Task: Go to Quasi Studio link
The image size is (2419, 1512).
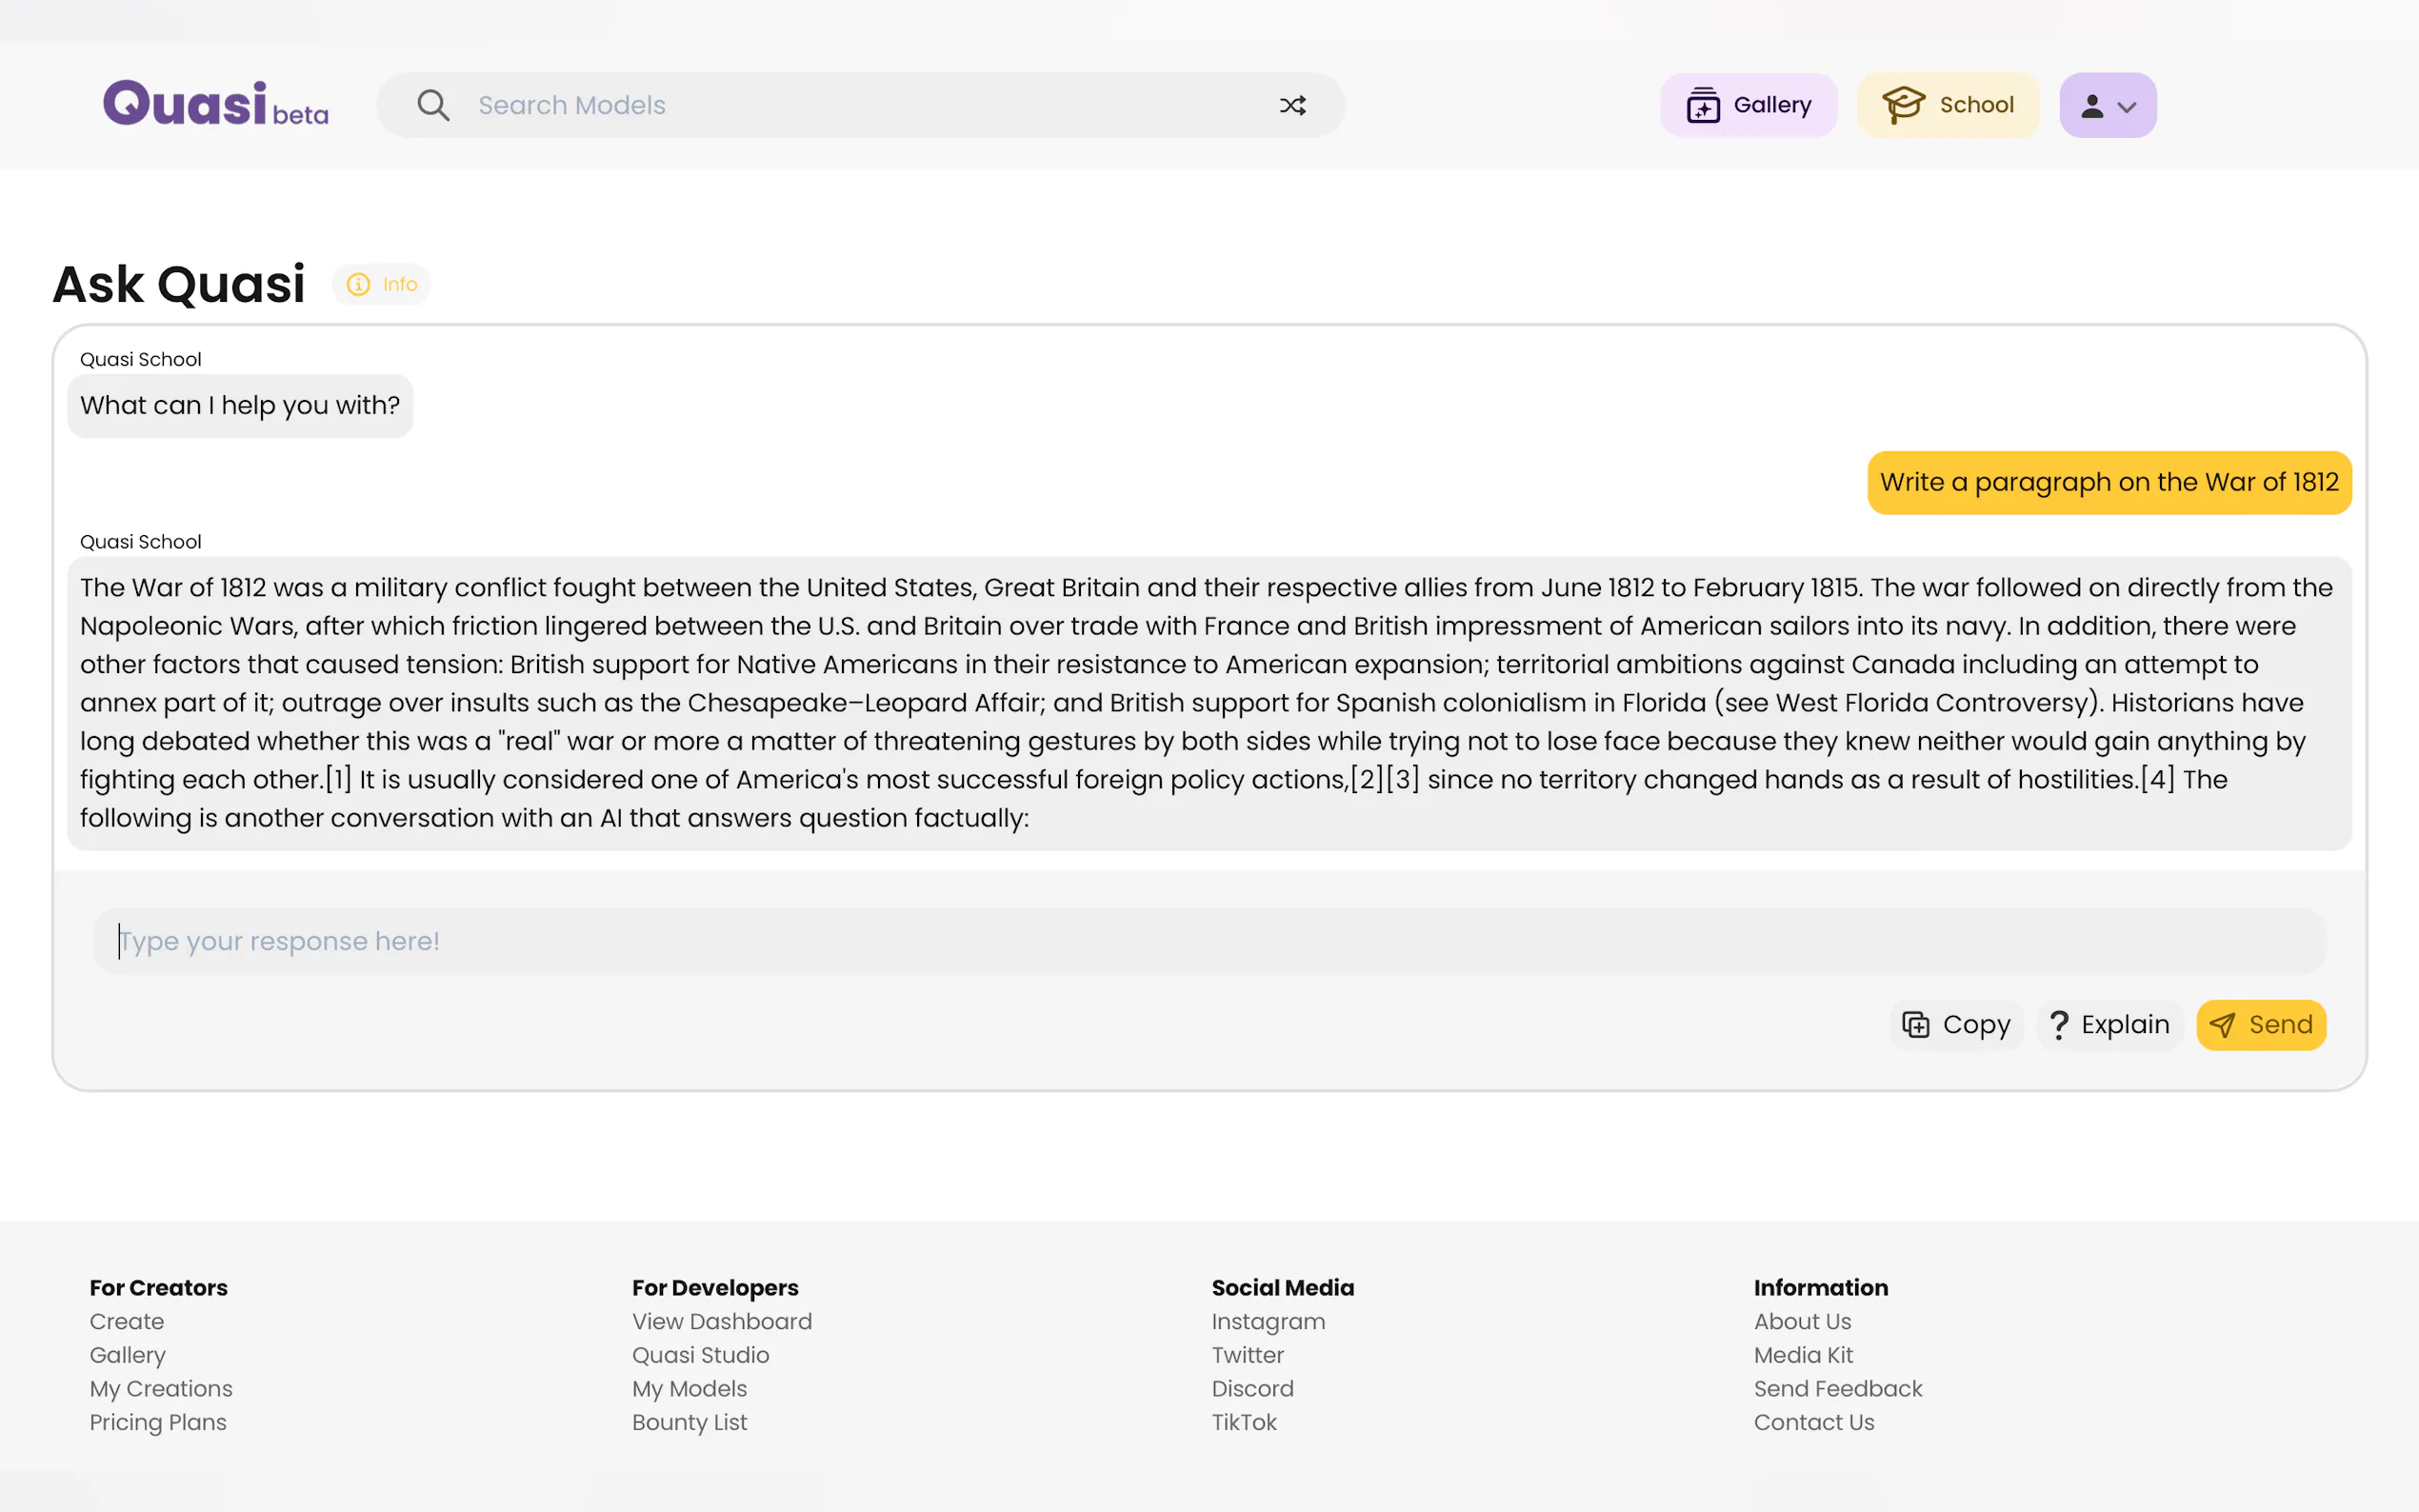Action: click(x=700, y=1355)
